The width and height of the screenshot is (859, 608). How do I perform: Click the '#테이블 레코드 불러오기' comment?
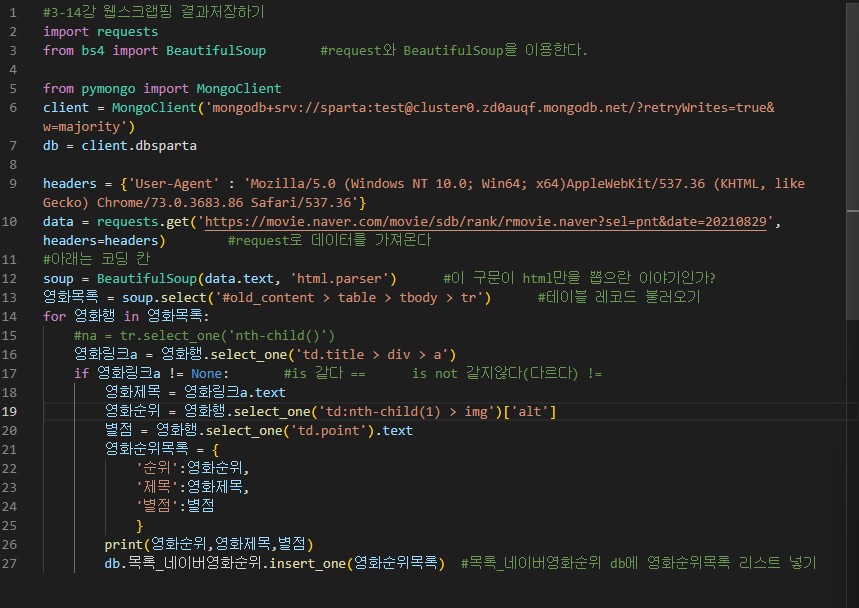pyautogui.click(x=619, y=298)
